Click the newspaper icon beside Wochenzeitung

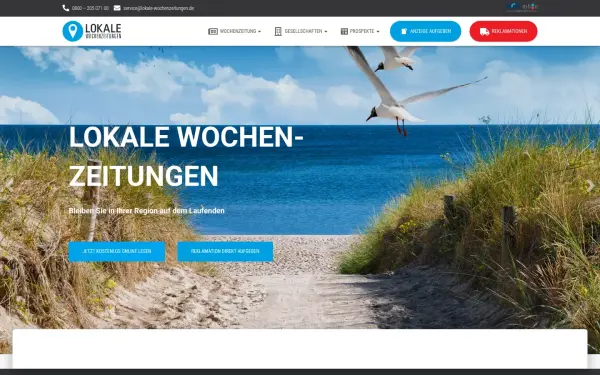213,31
